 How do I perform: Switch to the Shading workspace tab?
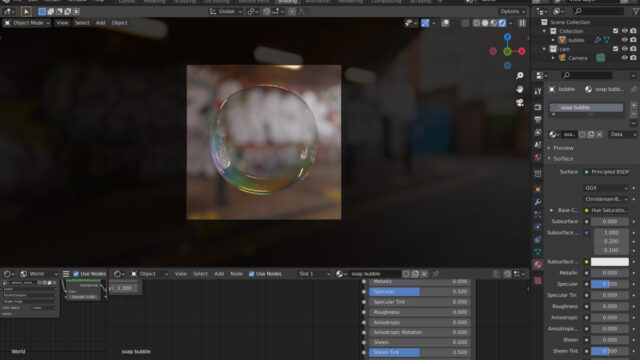[287, 2]
